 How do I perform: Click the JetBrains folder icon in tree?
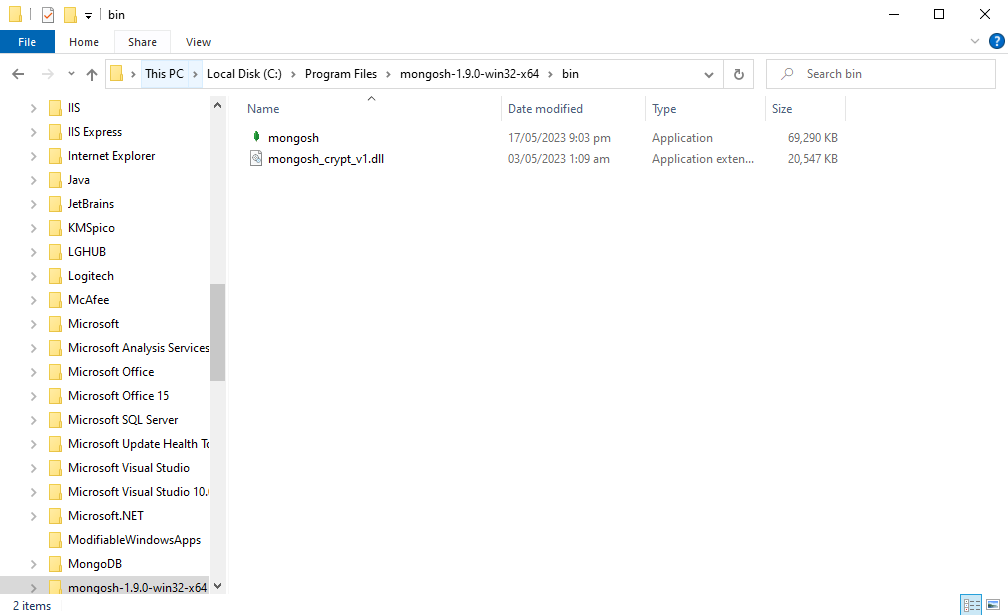pos(55,204)
